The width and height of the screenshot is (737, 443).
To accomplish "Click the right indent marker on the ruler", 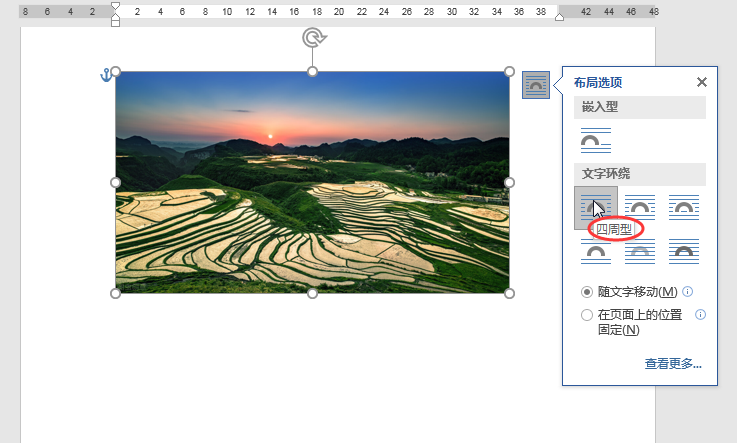I will [x=559, y=17].
